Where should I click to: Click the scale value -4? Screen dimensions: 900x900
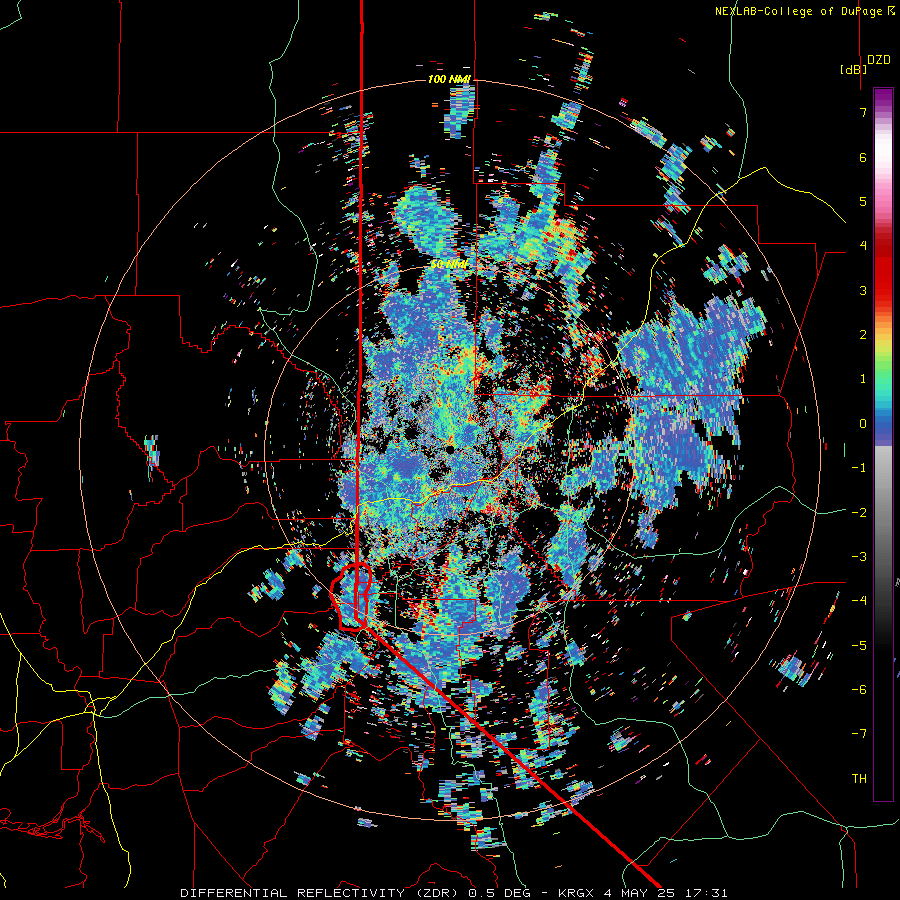click(859, 600)
